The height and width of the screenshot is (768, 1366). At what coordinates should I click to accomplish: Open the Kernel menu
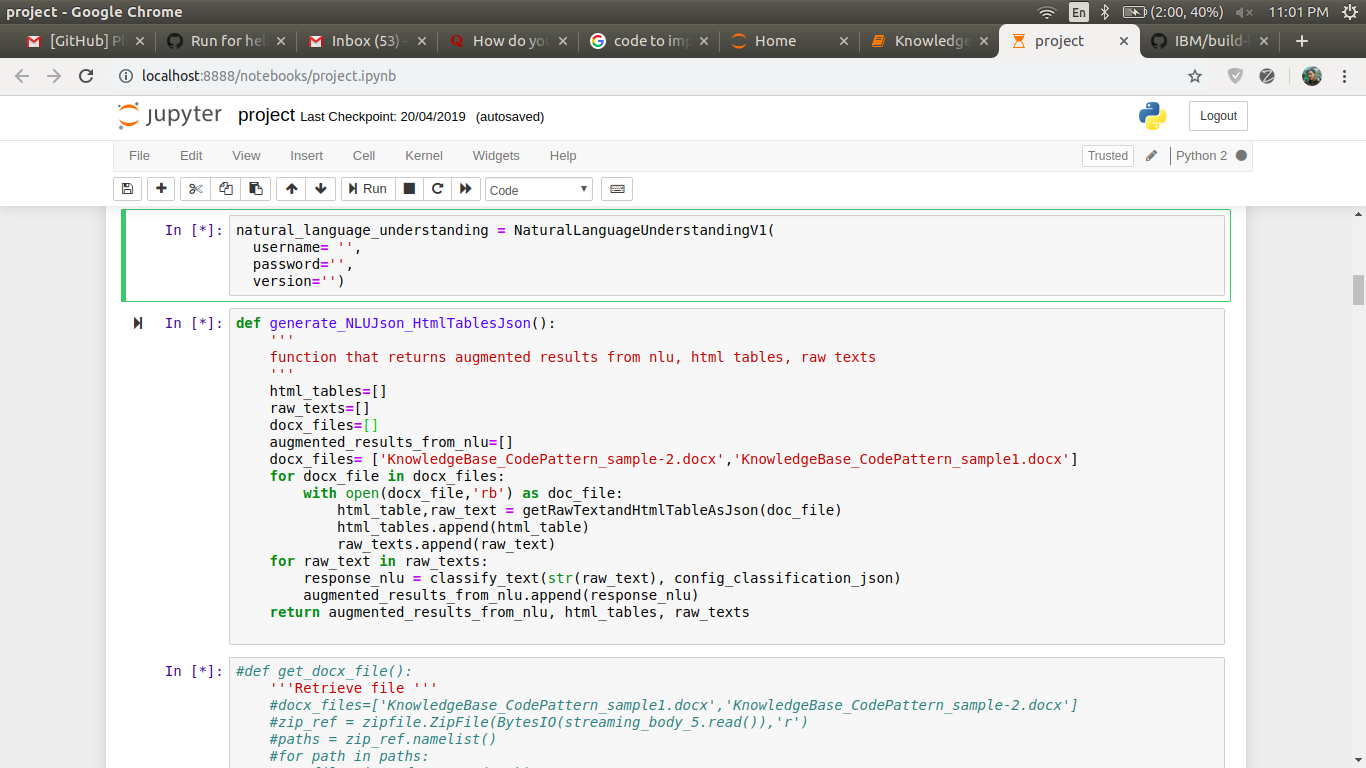pos(423,155)
